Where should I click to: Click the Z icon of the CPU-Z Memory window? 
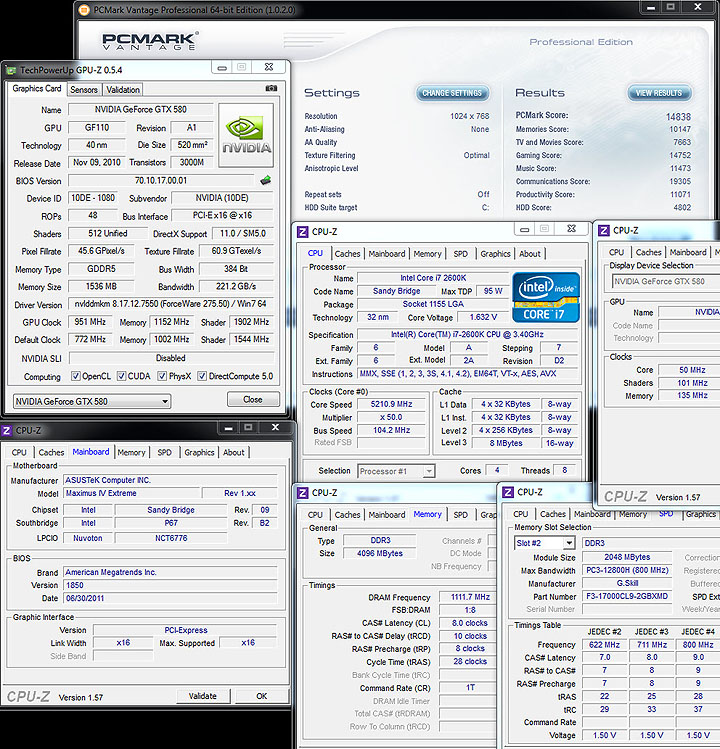[302, 492]
